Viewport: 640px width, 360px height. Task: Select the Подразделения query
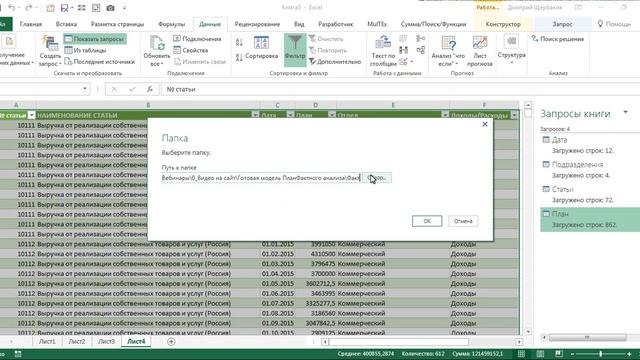tap(590, 170)
